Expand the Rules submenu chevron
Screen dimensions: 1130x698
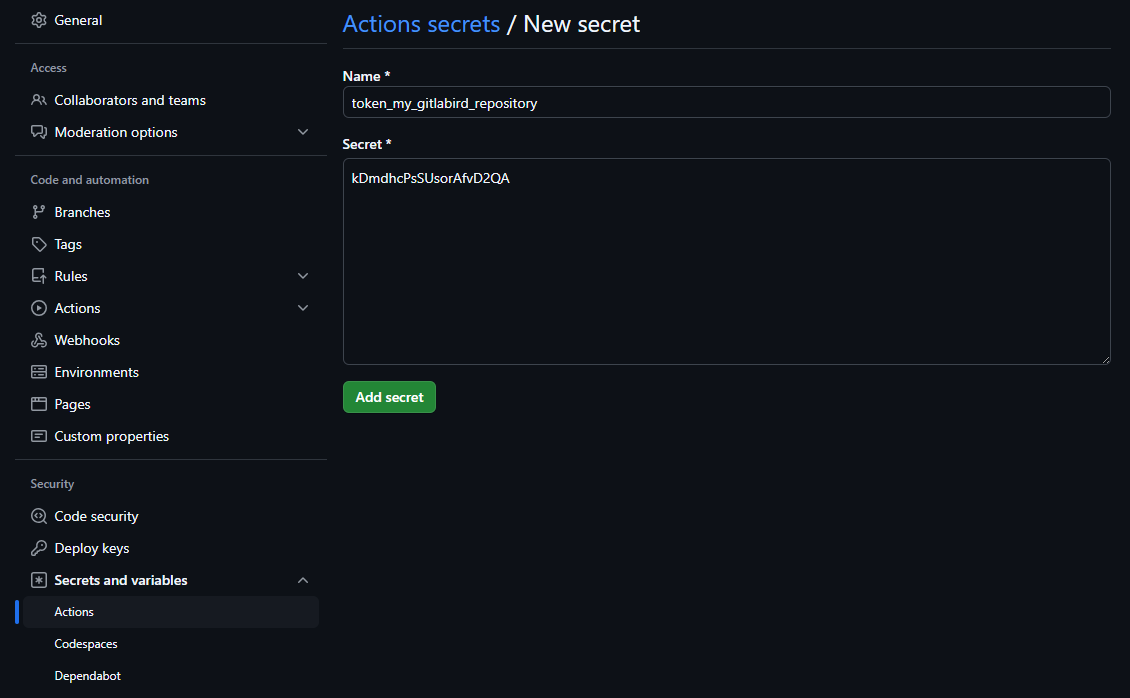pyautogui.click(x=303, y=276)
